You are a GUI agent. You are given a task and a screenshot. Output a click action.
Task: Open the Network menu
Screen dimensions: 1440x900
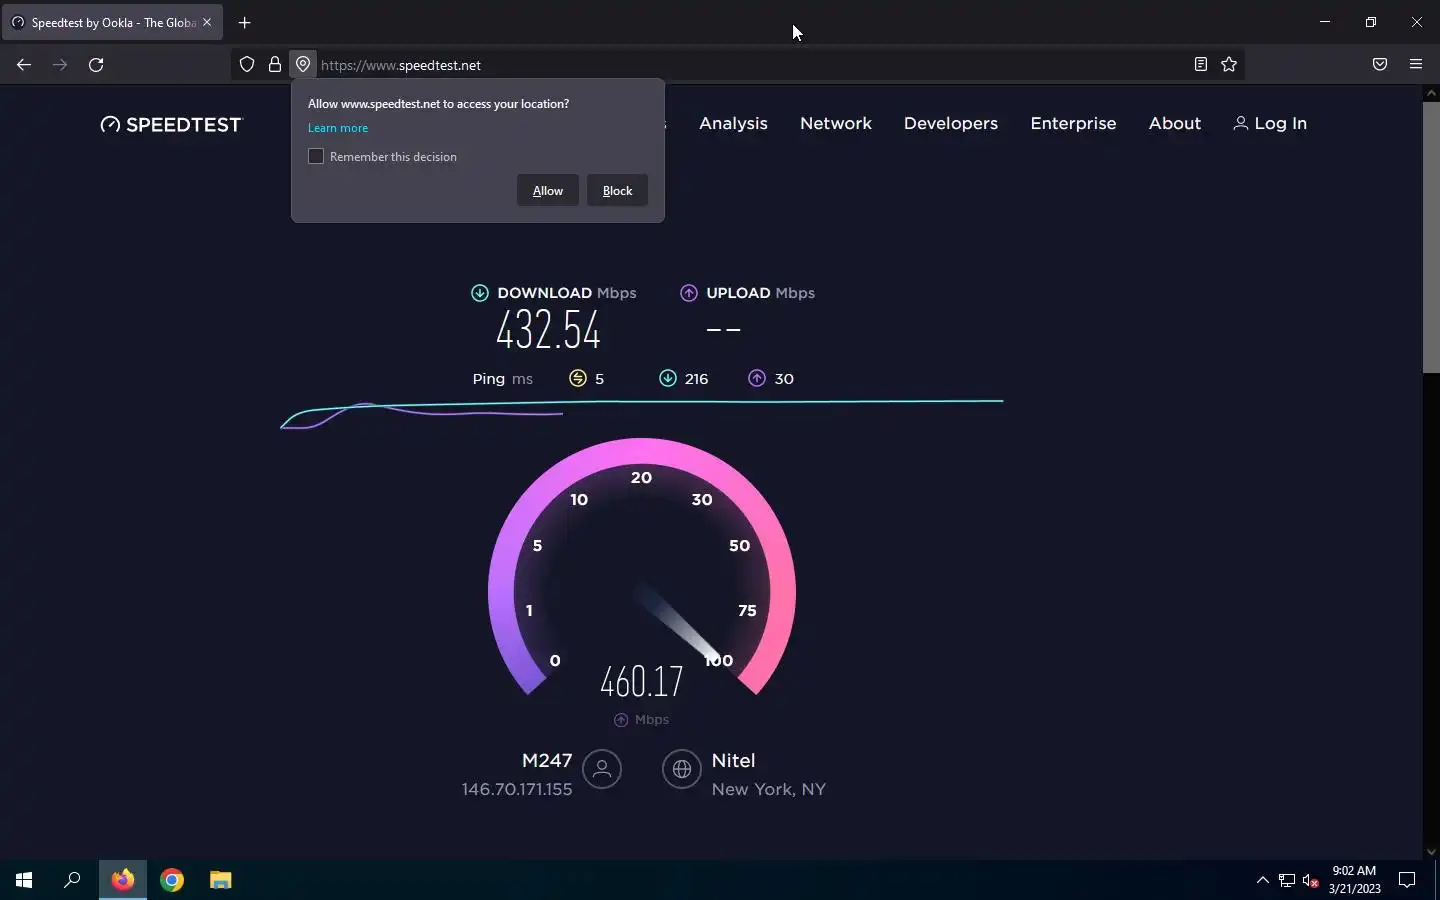point(836,123)
